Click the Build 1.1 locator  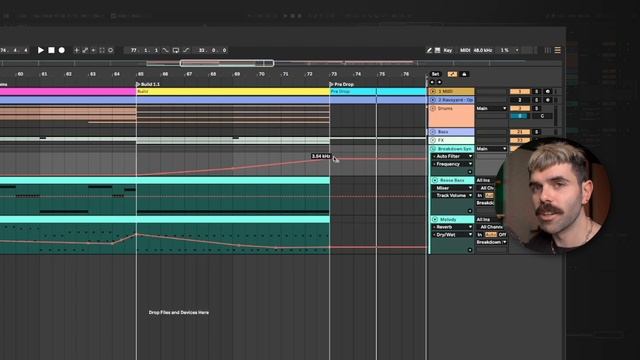click(148, 84)
